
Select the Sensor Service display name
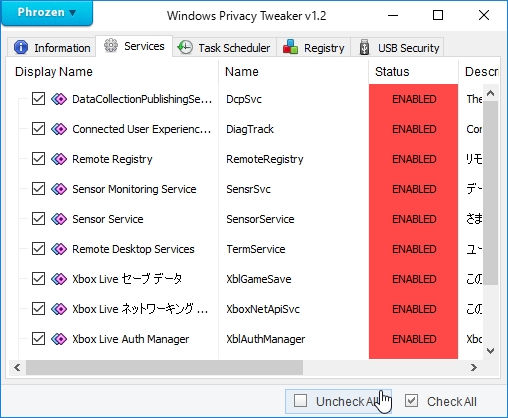pos(108,219)
